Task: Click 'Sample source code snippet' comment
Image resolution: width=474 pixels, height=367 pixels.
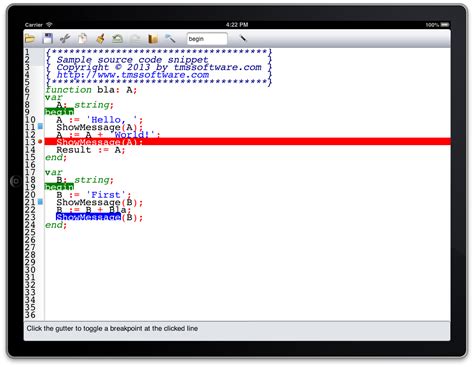Action: coord(132,60)
